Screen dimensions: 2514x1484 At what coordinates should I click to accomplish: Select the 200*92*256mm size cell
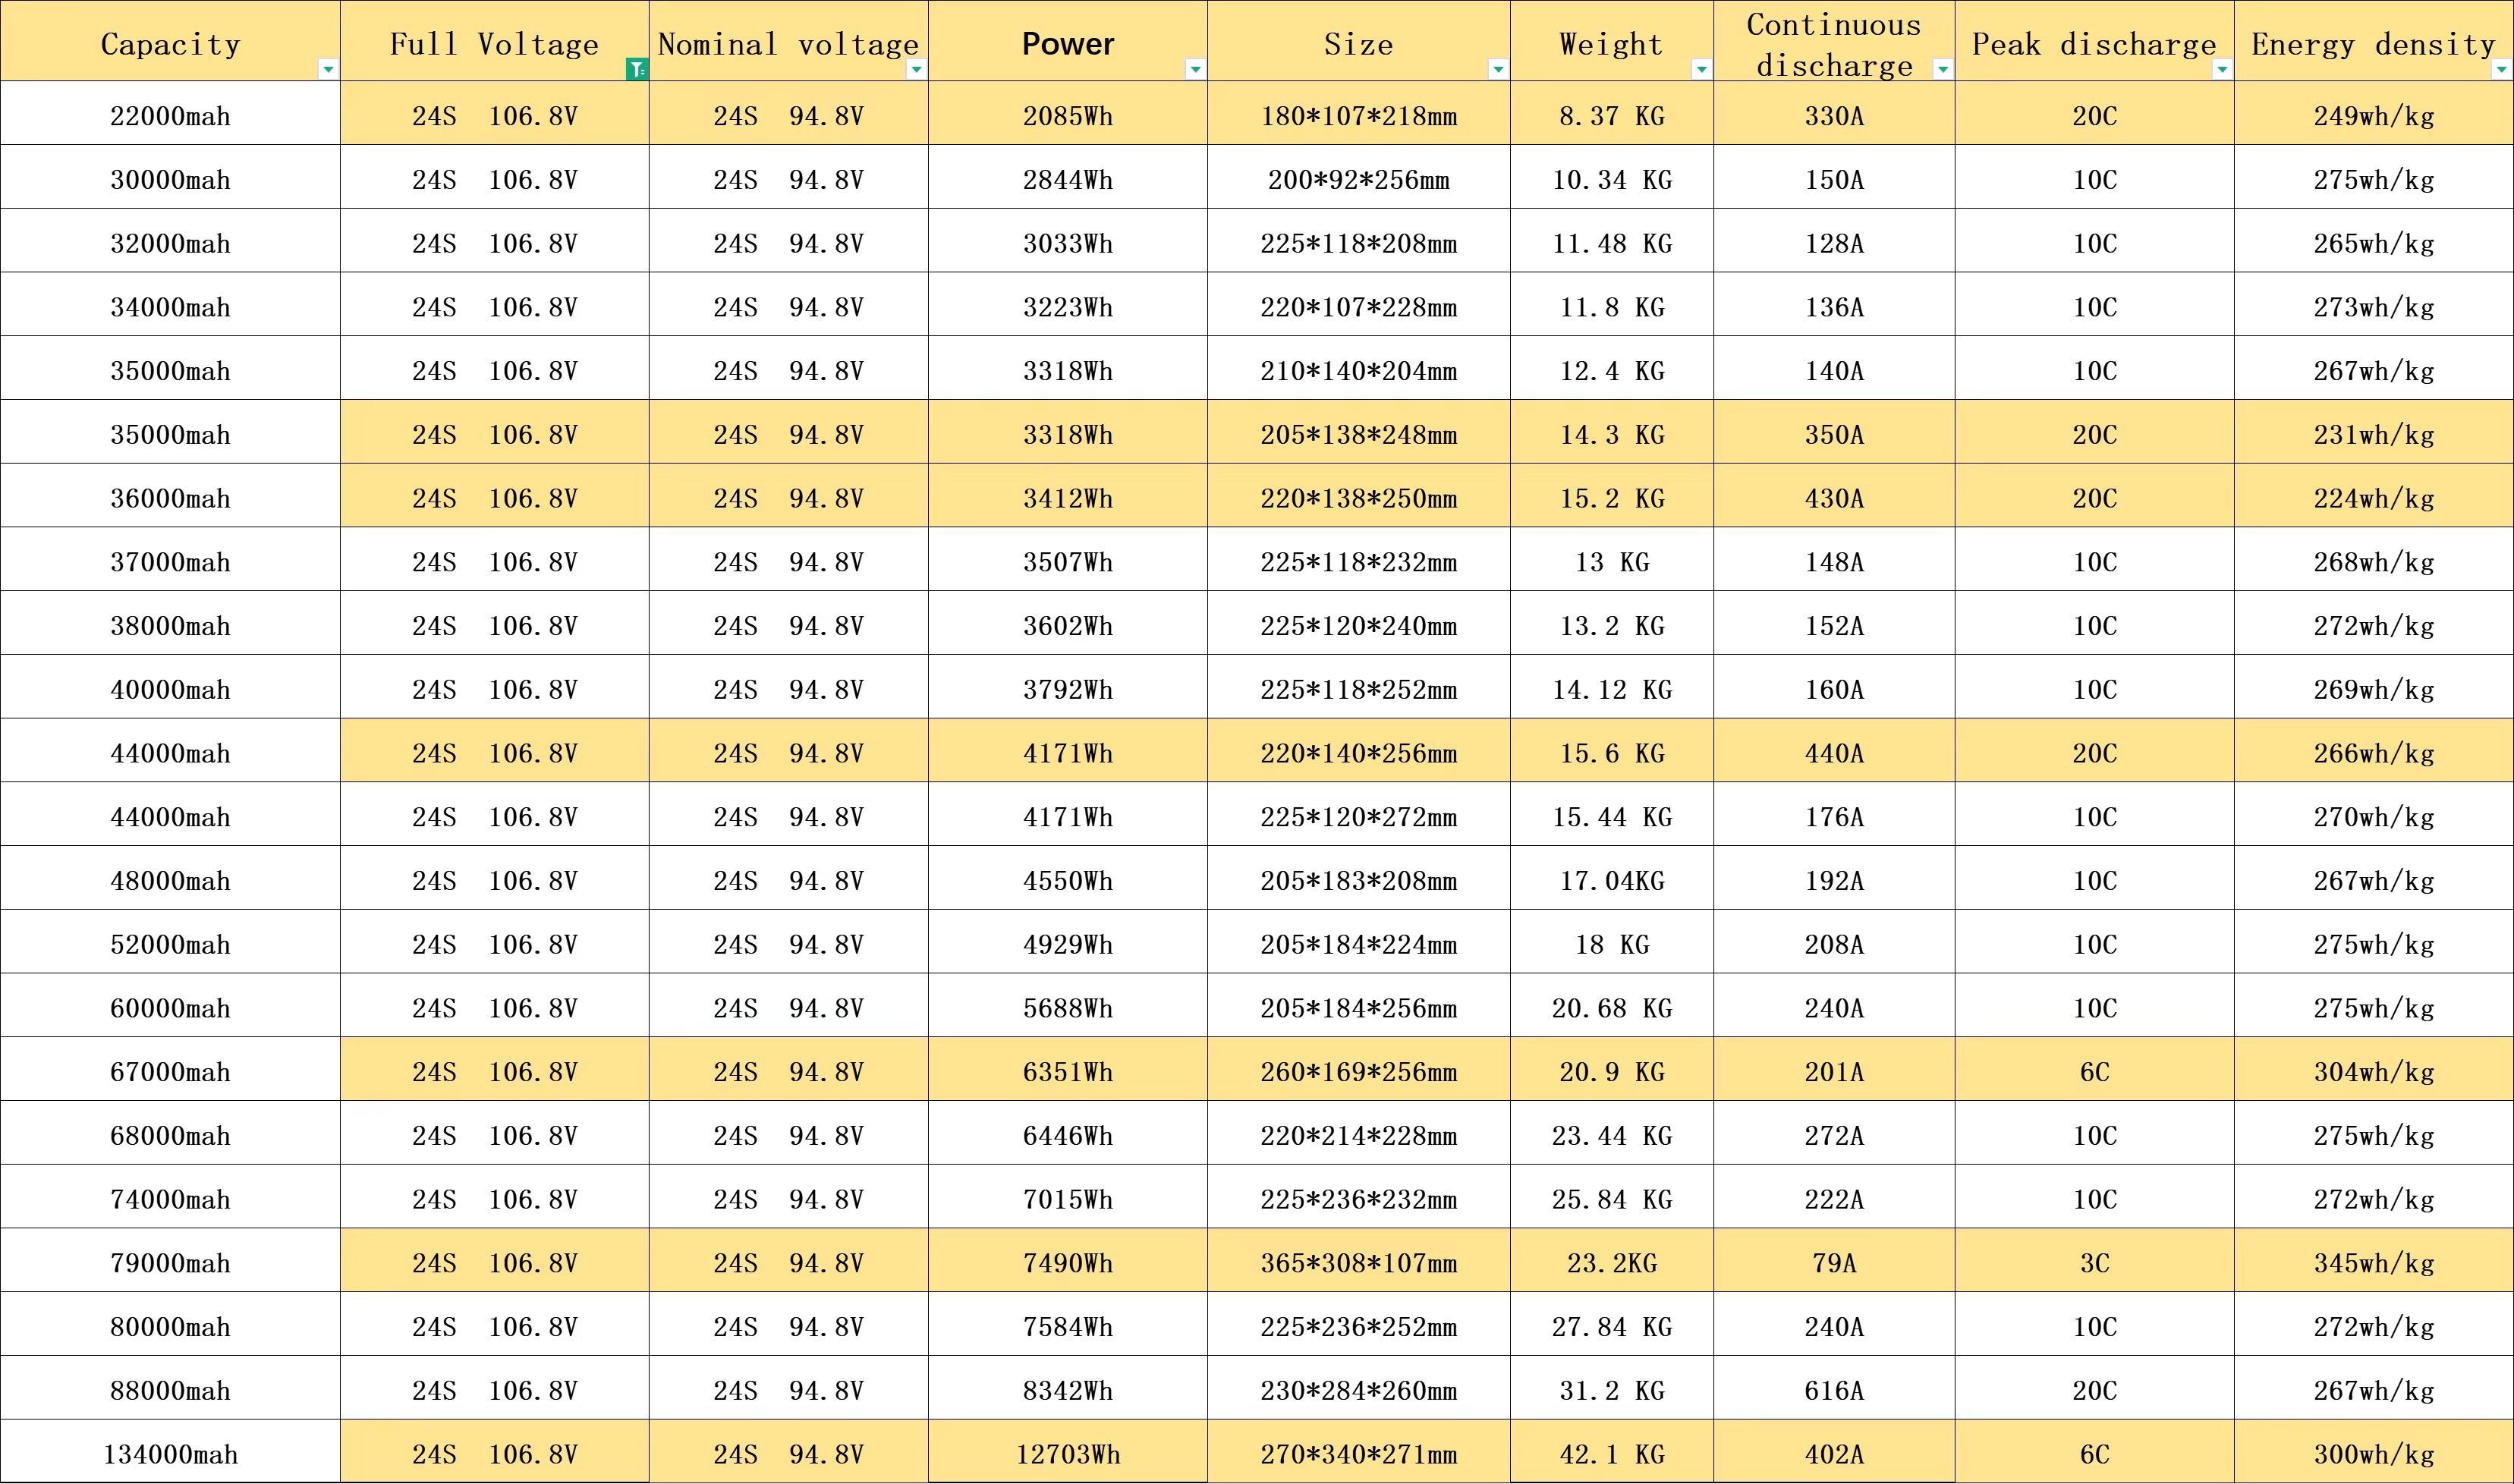(1359, 178)
